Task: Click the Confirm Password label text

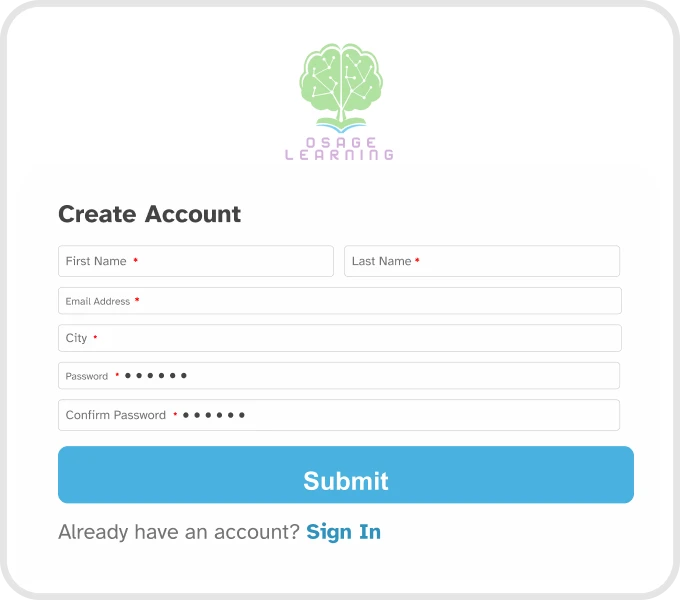Action: pyautogui.click(x=116, y=415)
